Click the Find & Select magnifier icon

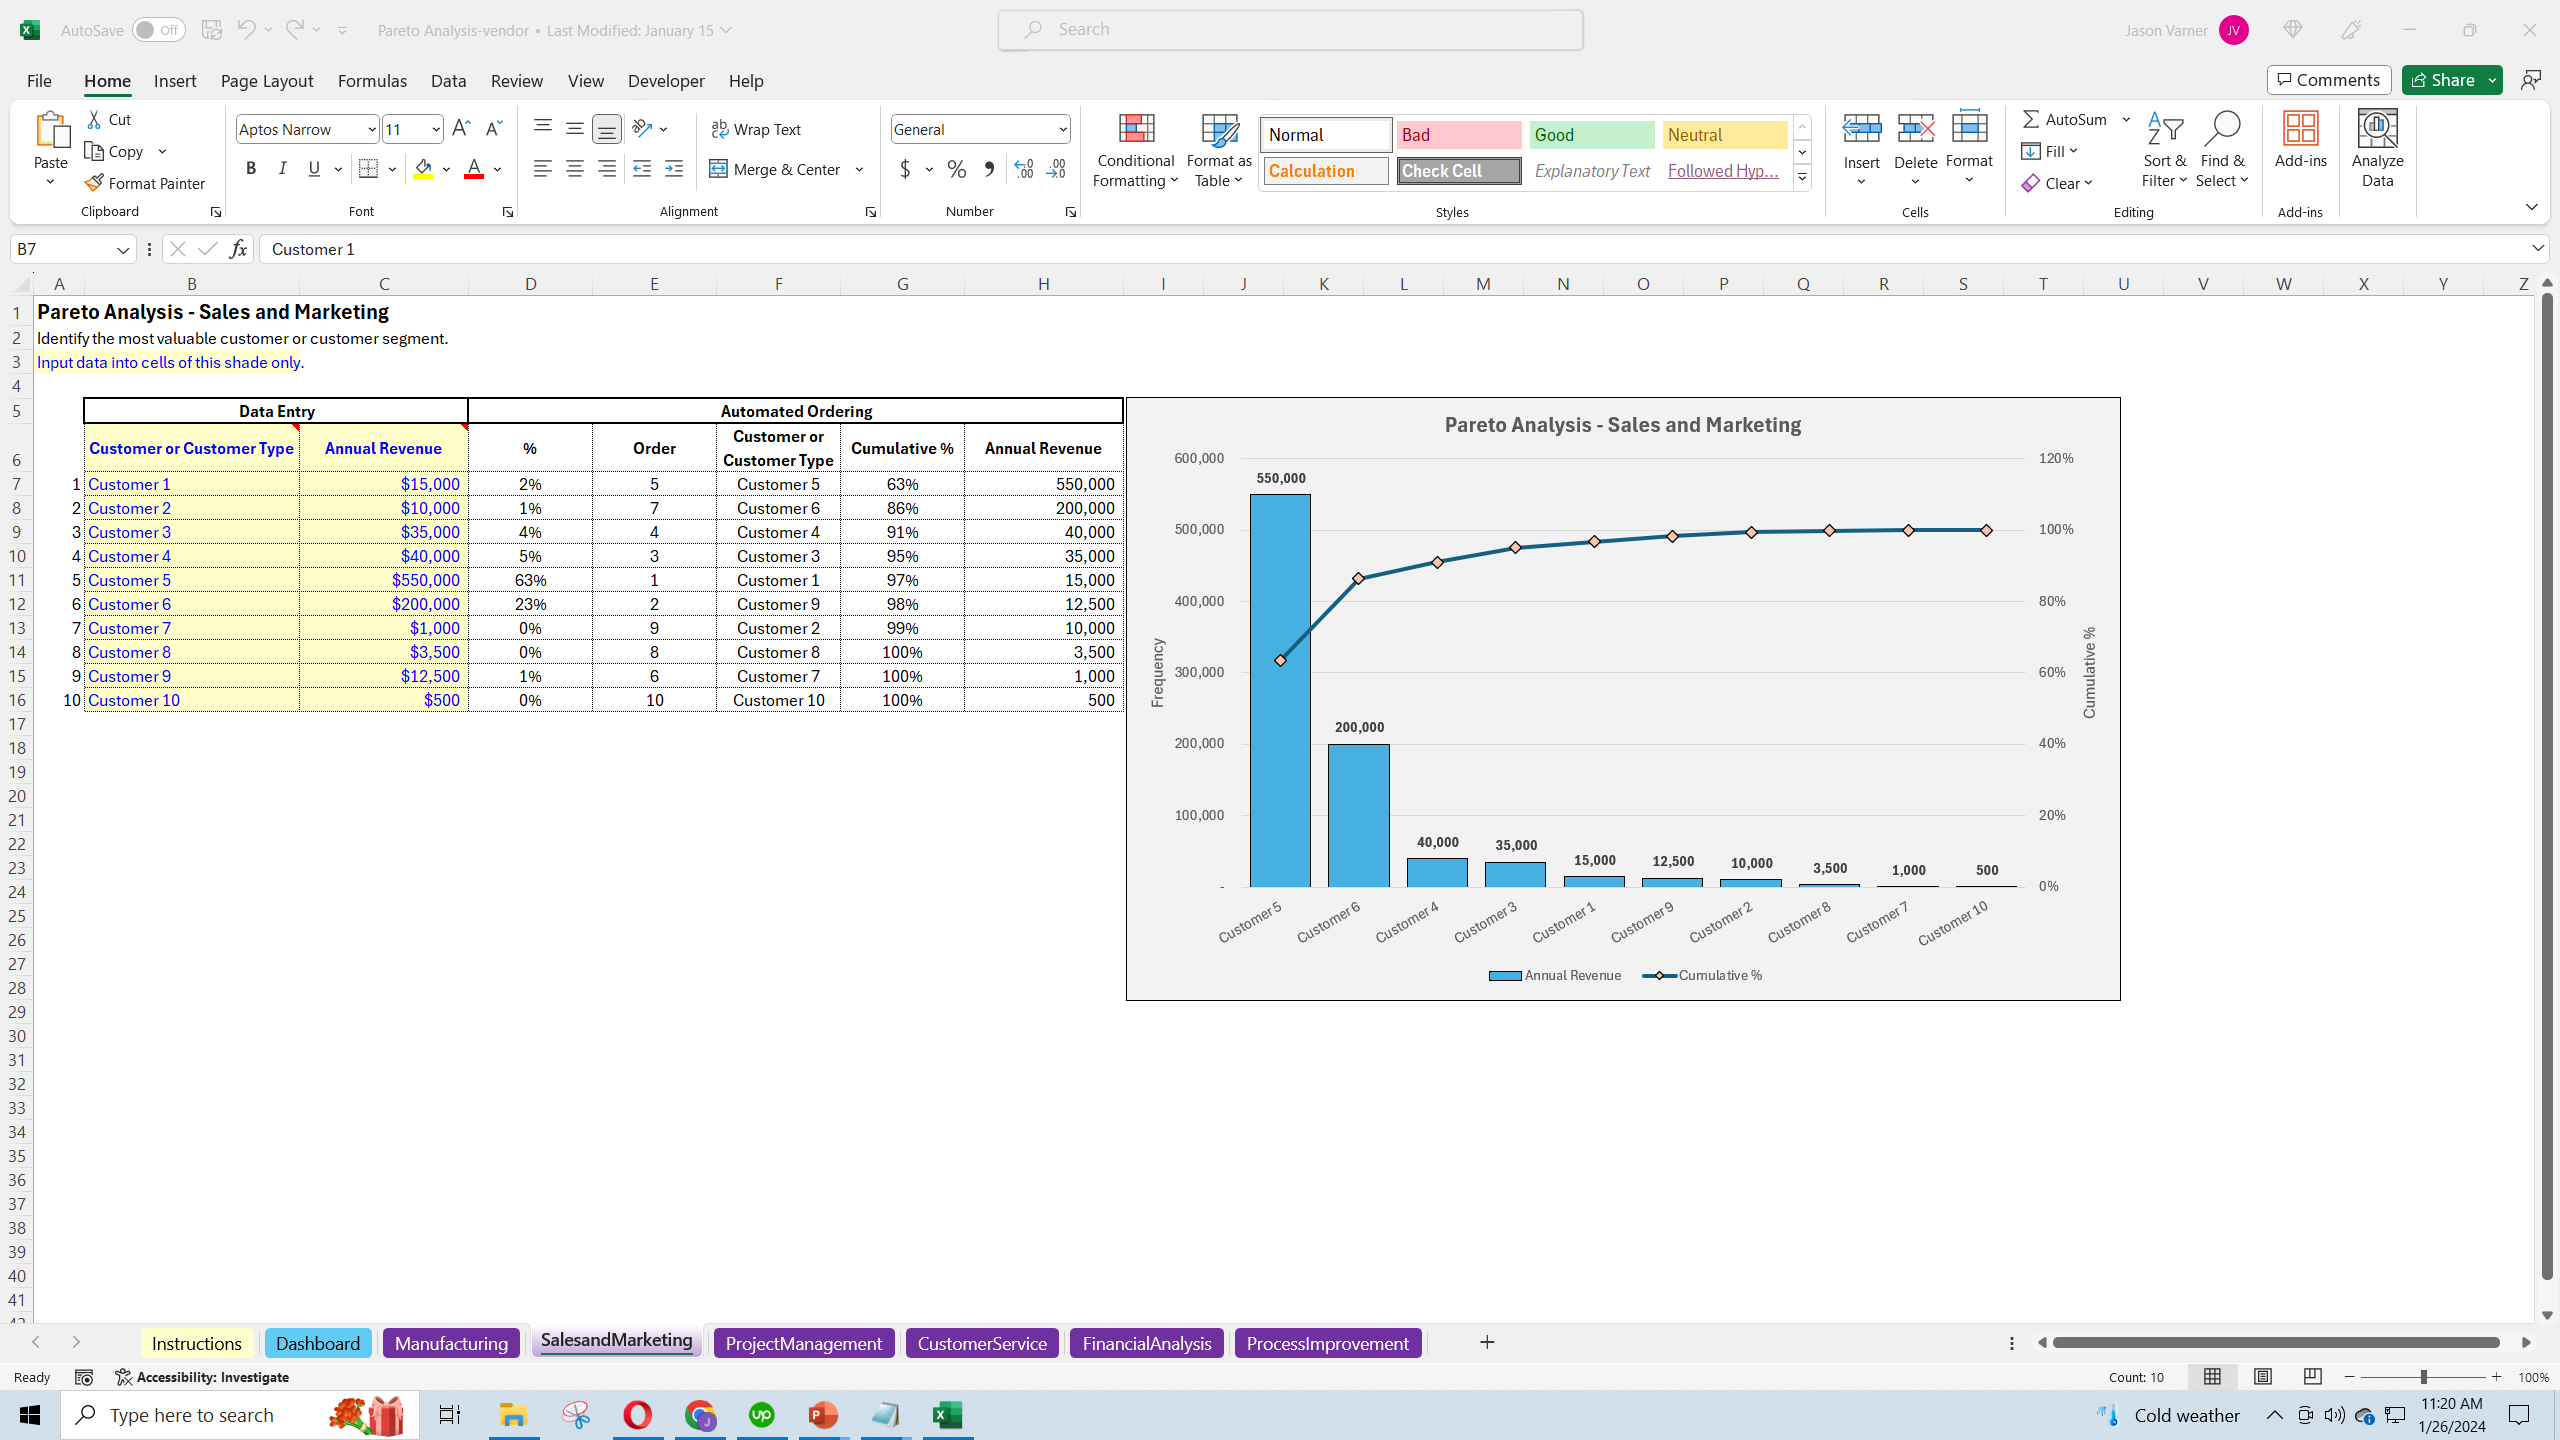(2222, 129)
